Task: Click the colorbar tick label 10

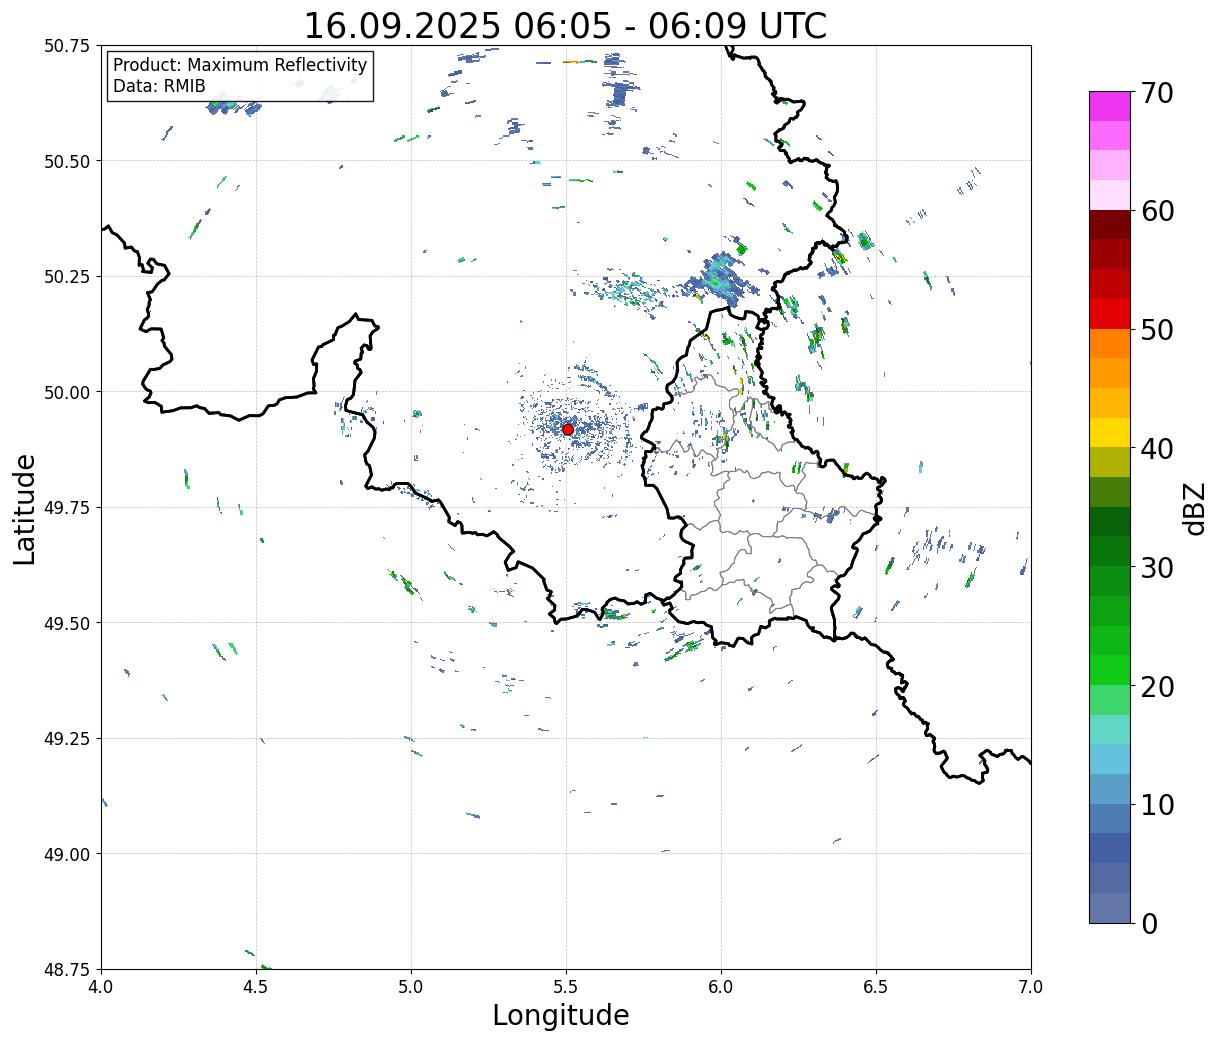Action: tap(1156, 805)
